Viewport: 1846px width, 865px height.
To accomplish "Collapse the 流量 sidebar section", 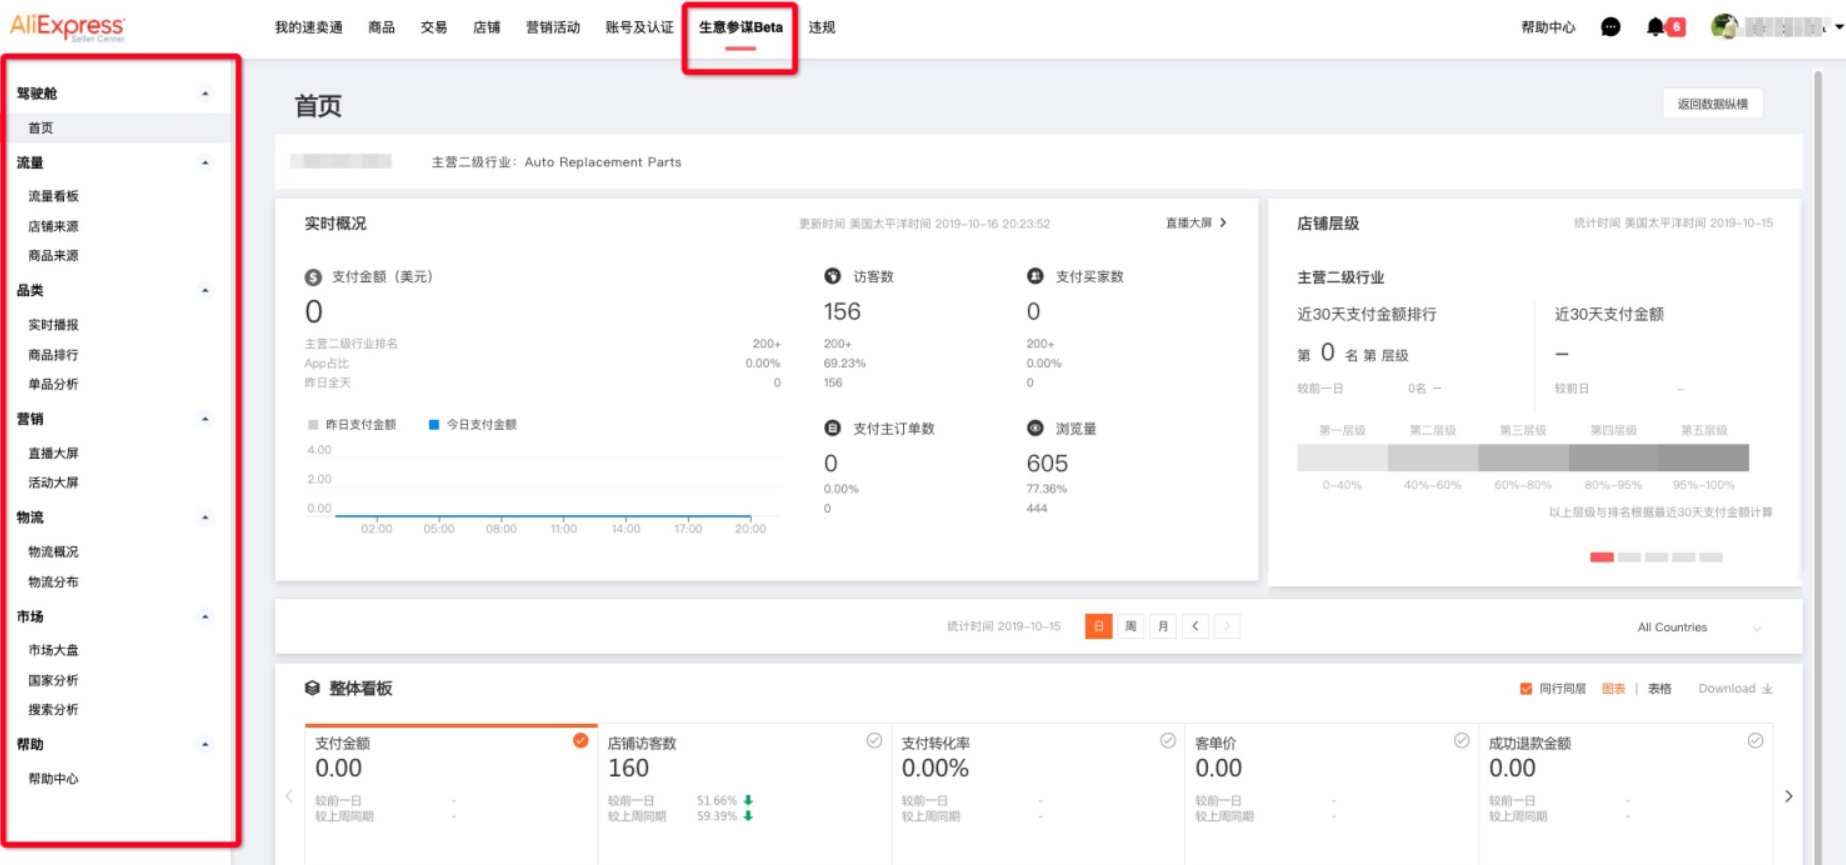I will [x=205, y=162].
